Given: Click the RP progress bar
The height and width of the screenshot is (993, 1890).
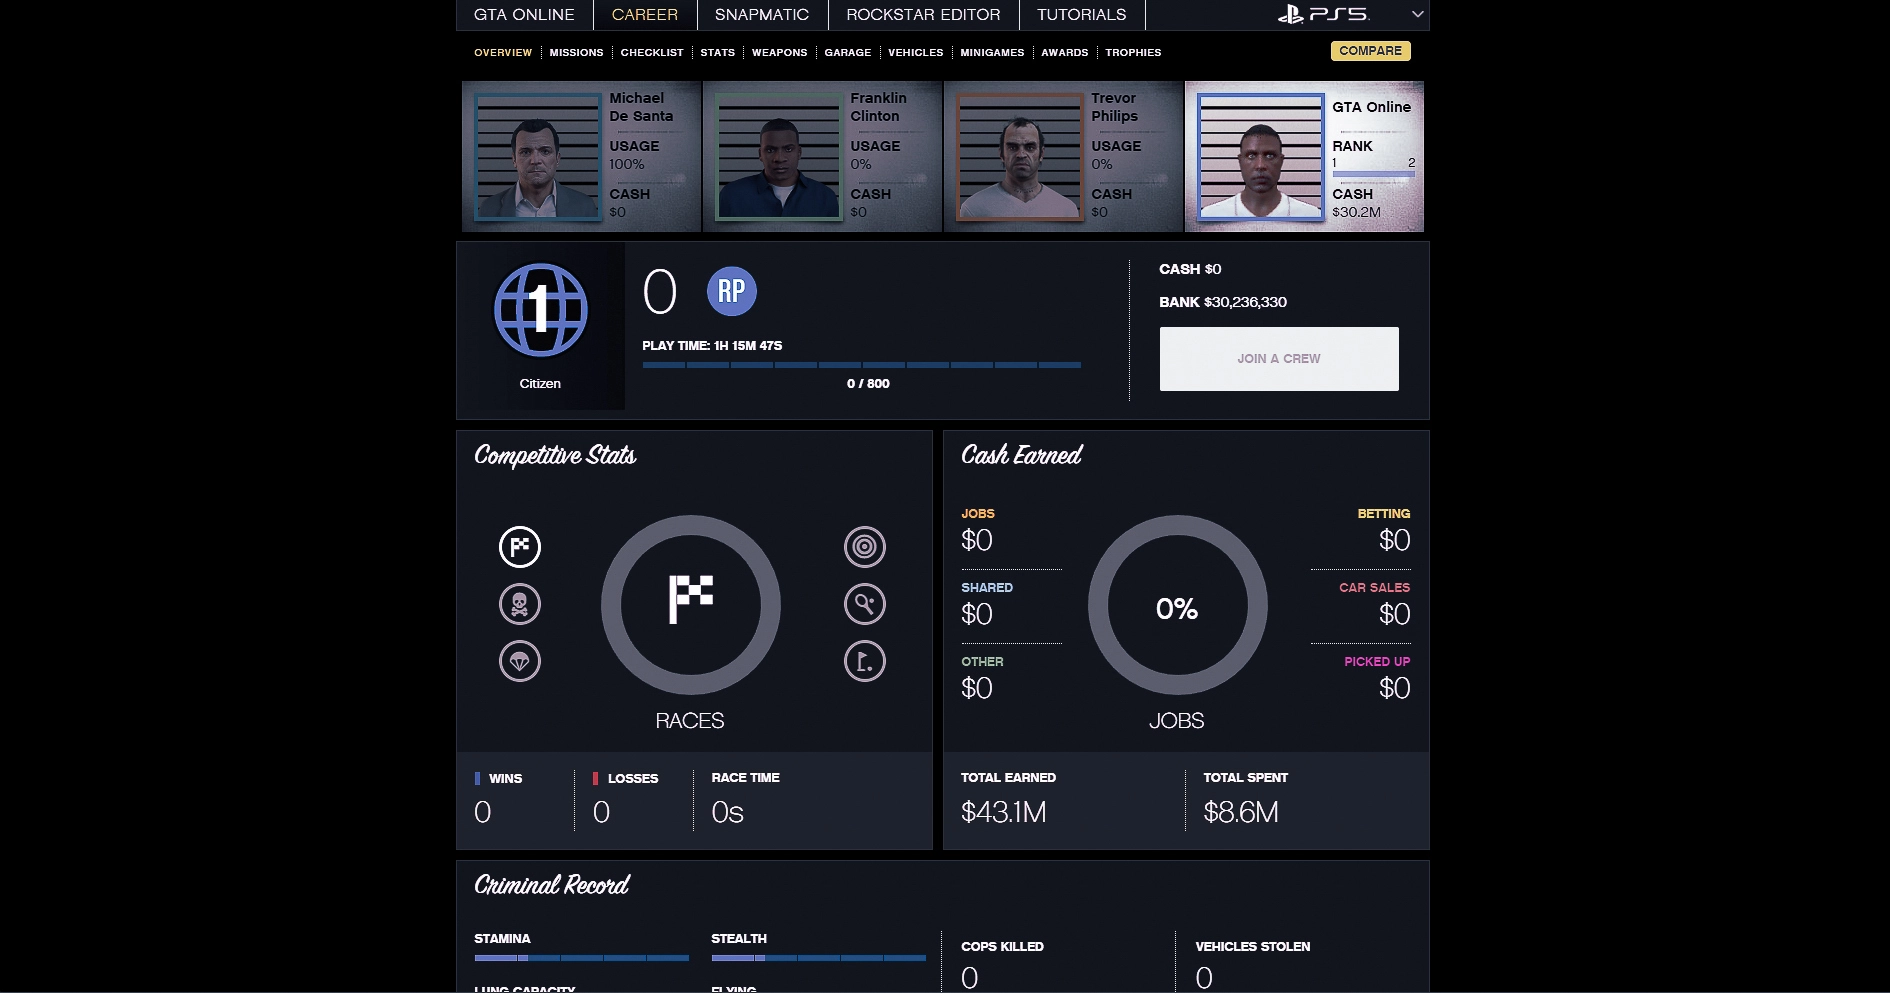Looking at the screenshot, I should coord(862,365).
